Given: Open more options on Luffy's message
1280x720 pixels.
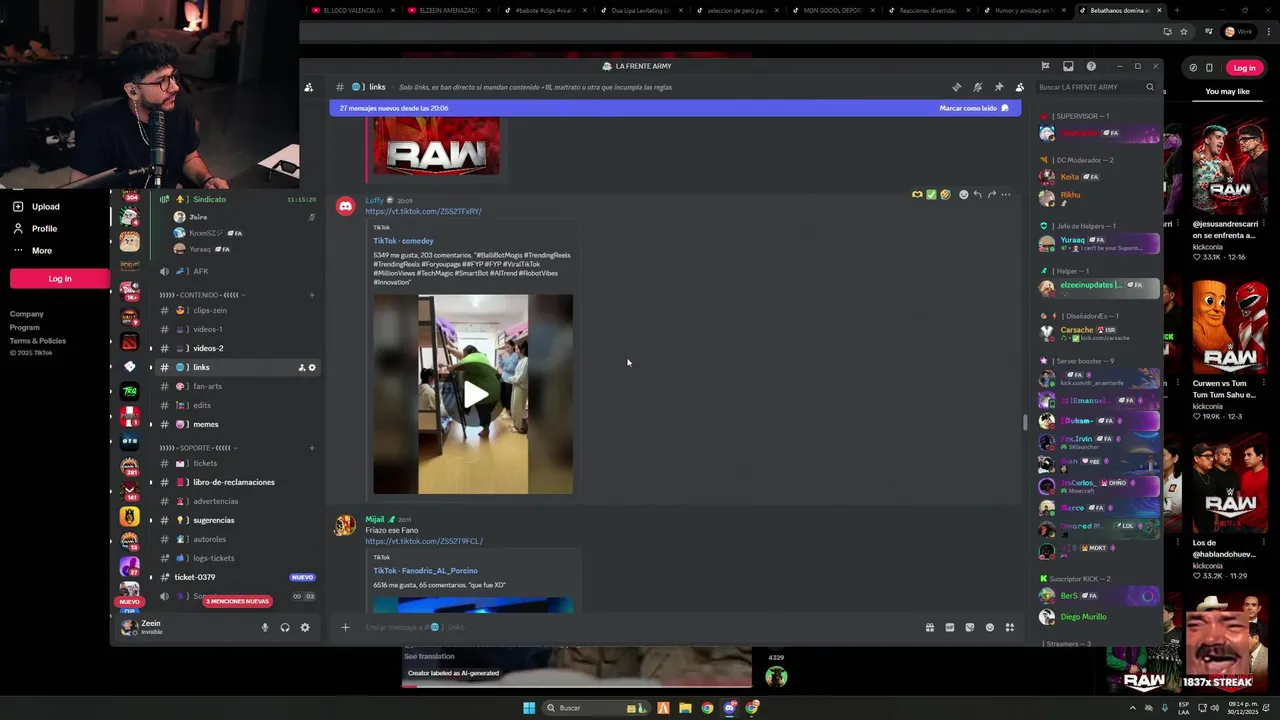Looking at the screenshot, I should point(1006,194).
